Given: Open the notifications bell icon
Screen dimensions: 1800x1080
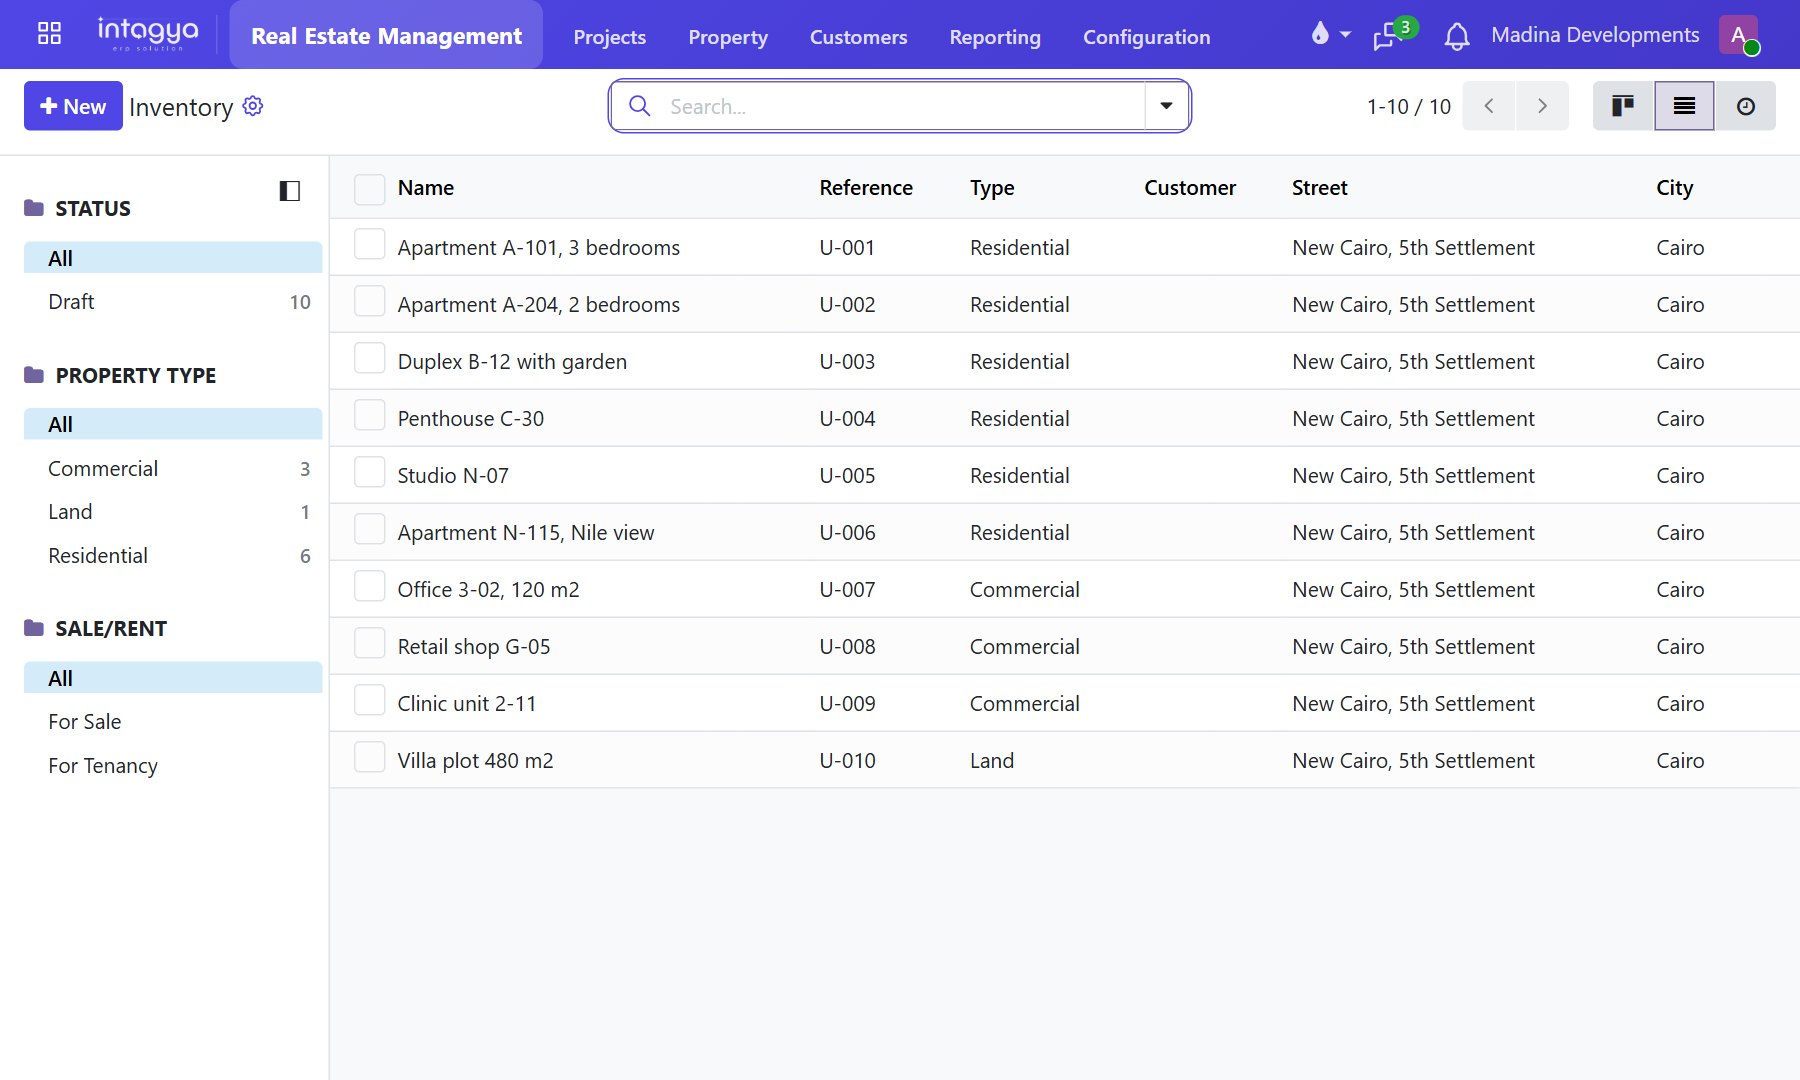Looking at the screenshot, I should [x=1457, y=36].
